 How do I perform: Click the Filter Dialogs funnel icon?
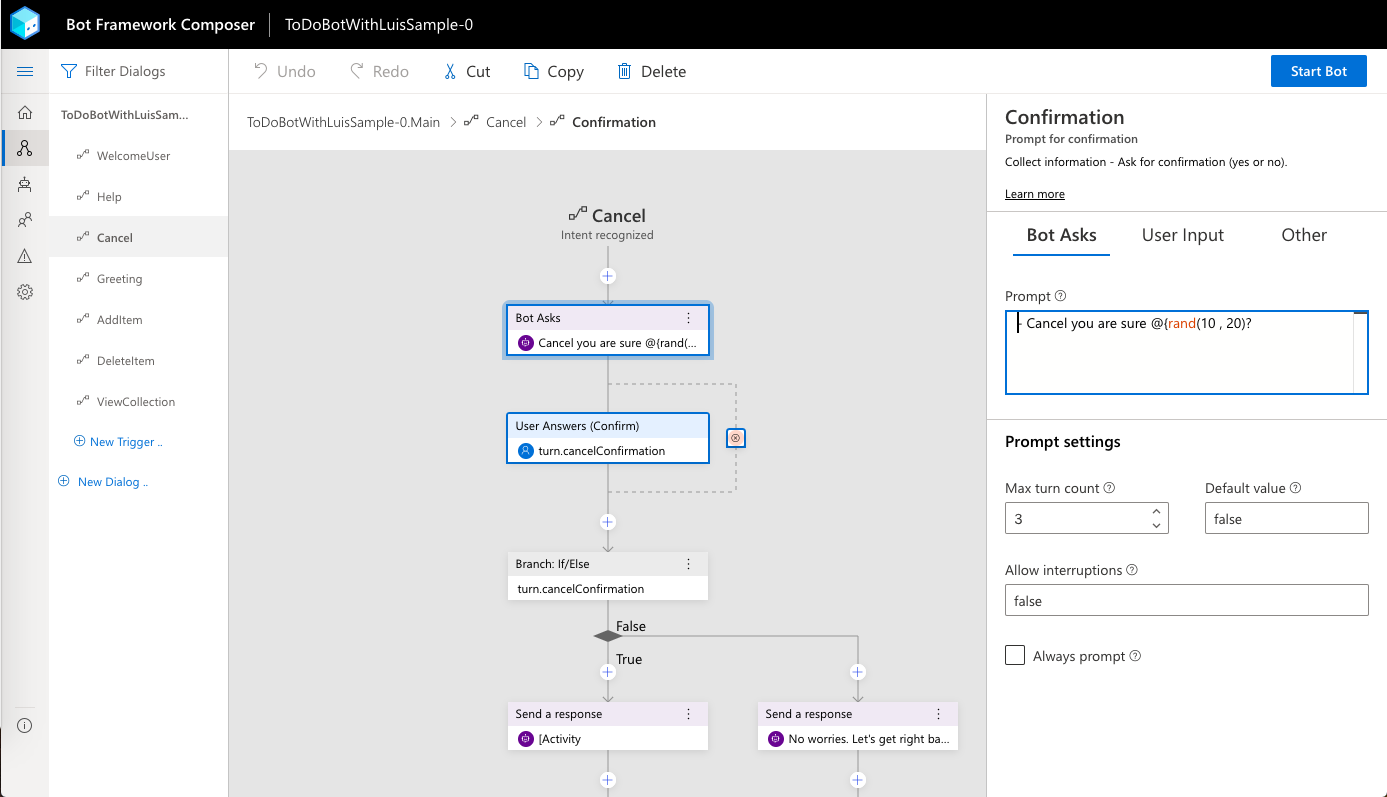[x=68, y=71]
